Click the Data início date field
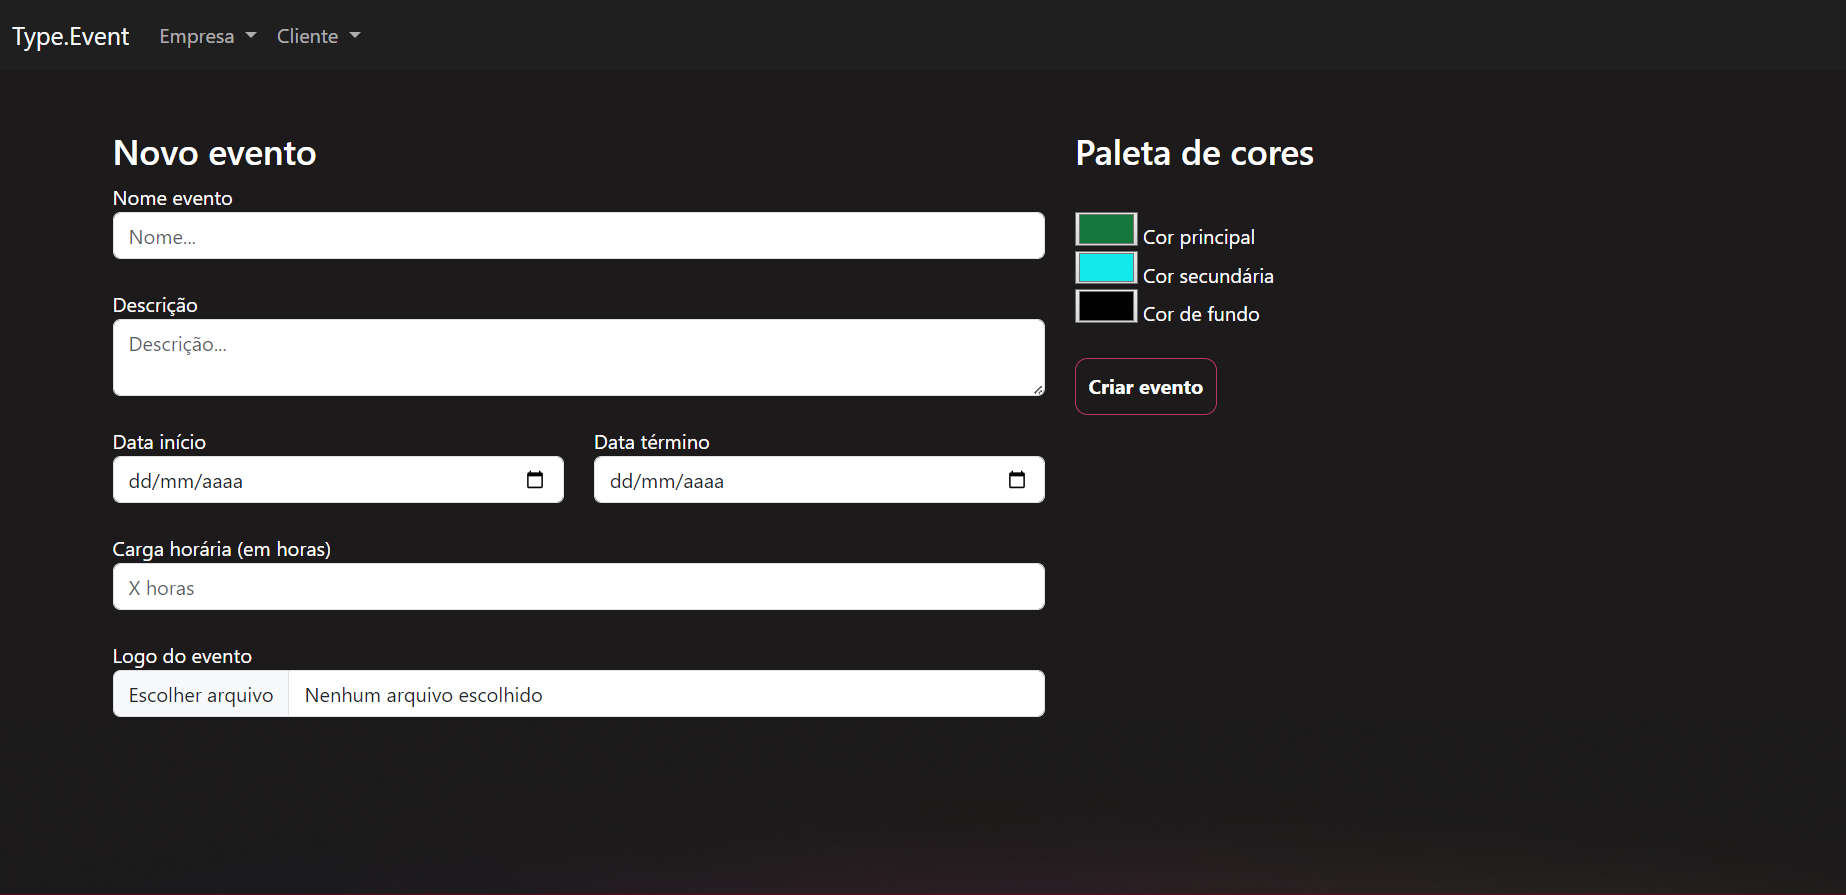The width and height of the screenshot is (1846, 895). pyautogui.click(x=338, y=480)
